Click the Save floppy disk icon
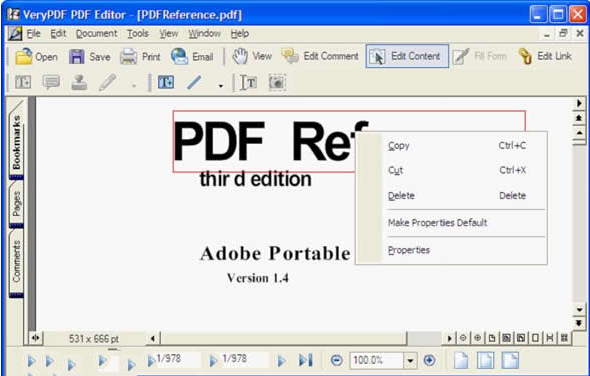Image resolution: width=590 pixels, height=376 pixels. point(76,57)
